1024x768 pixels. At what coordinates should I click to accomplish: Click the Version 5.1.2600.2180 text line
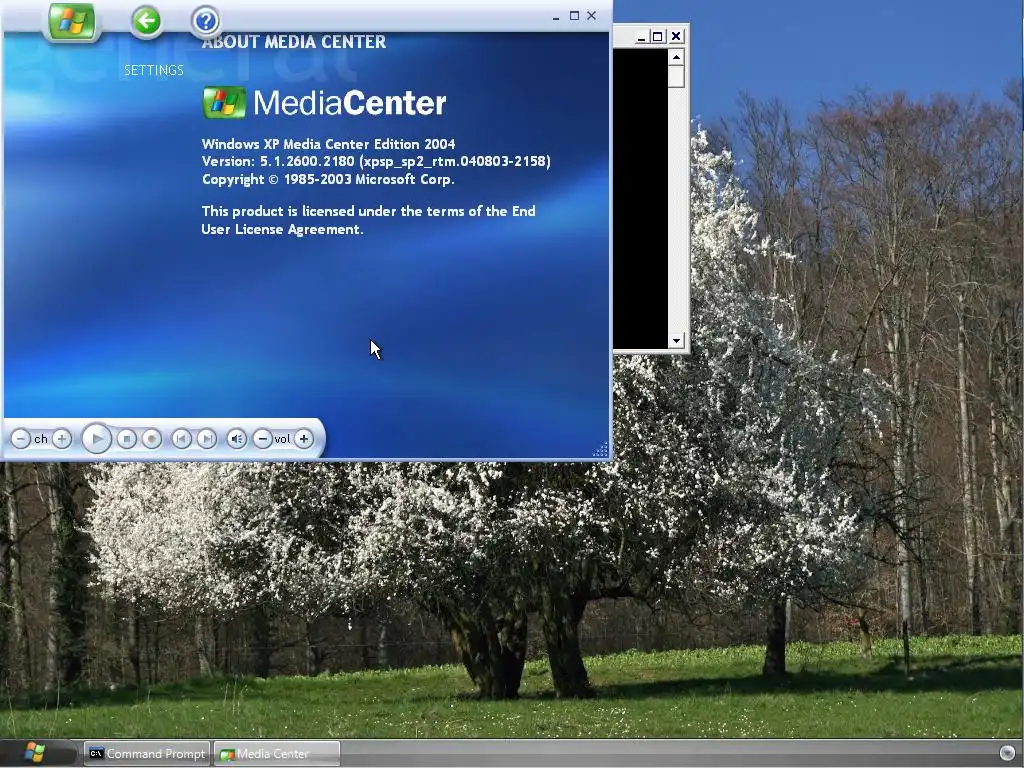coord(376,161)
